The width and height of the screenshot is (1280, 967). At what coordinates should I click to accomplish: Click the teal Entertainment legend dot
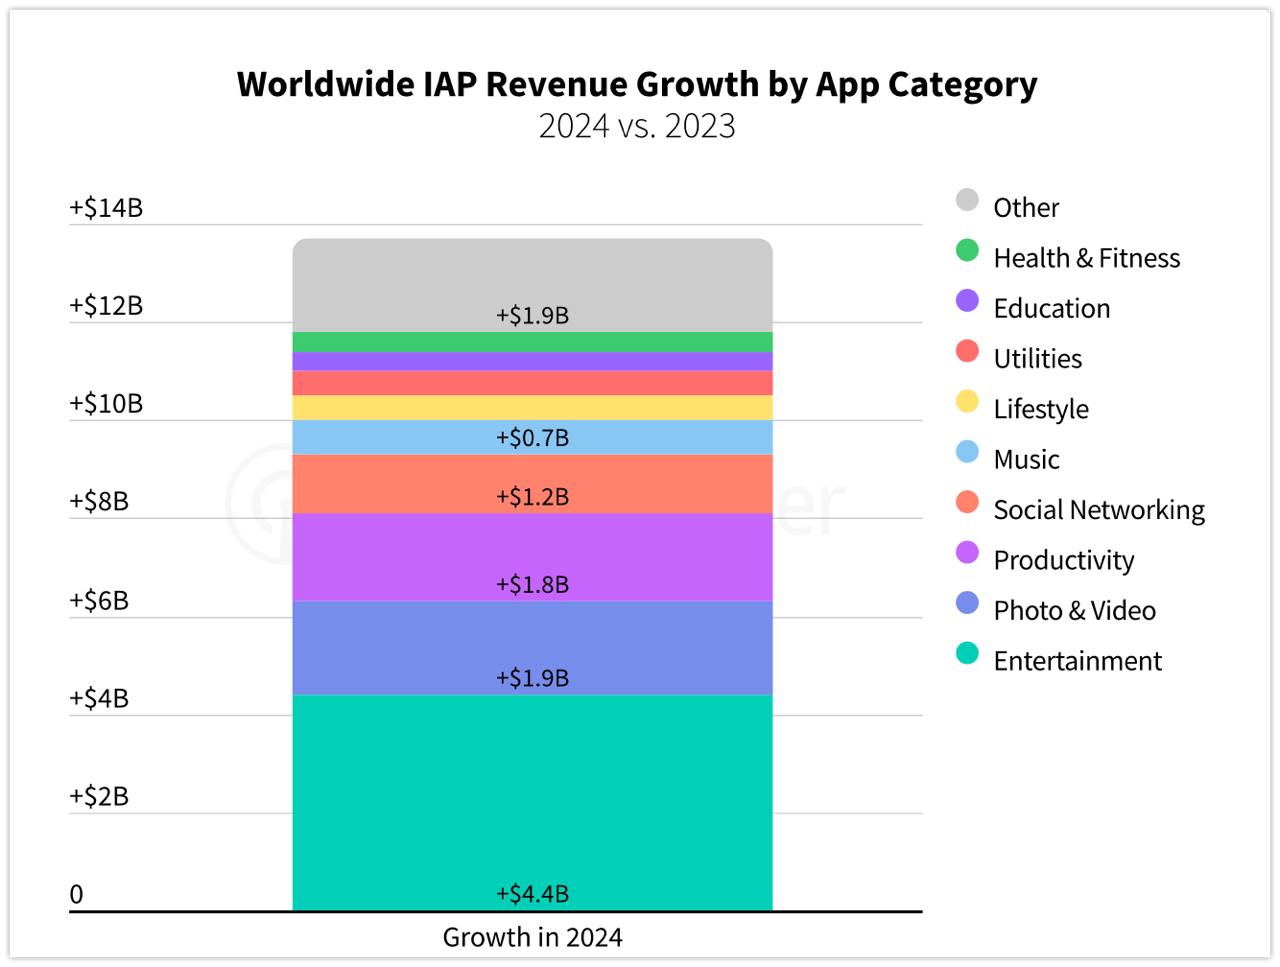click(x=967, y=653)
